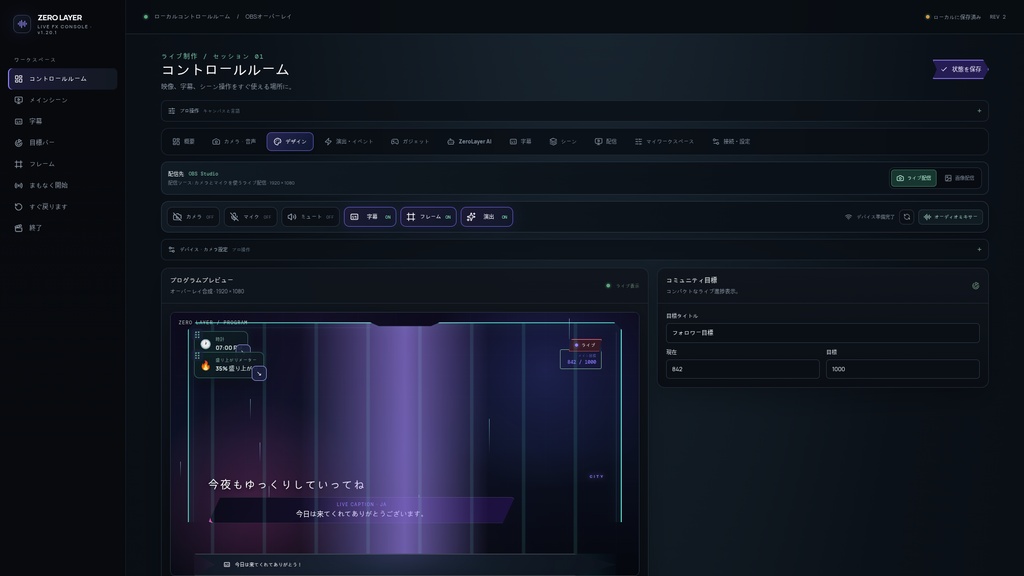Screen dimensions: 1024x576
Task: Click the drag grip of the 時計 widget
Action: coord(197,335)
